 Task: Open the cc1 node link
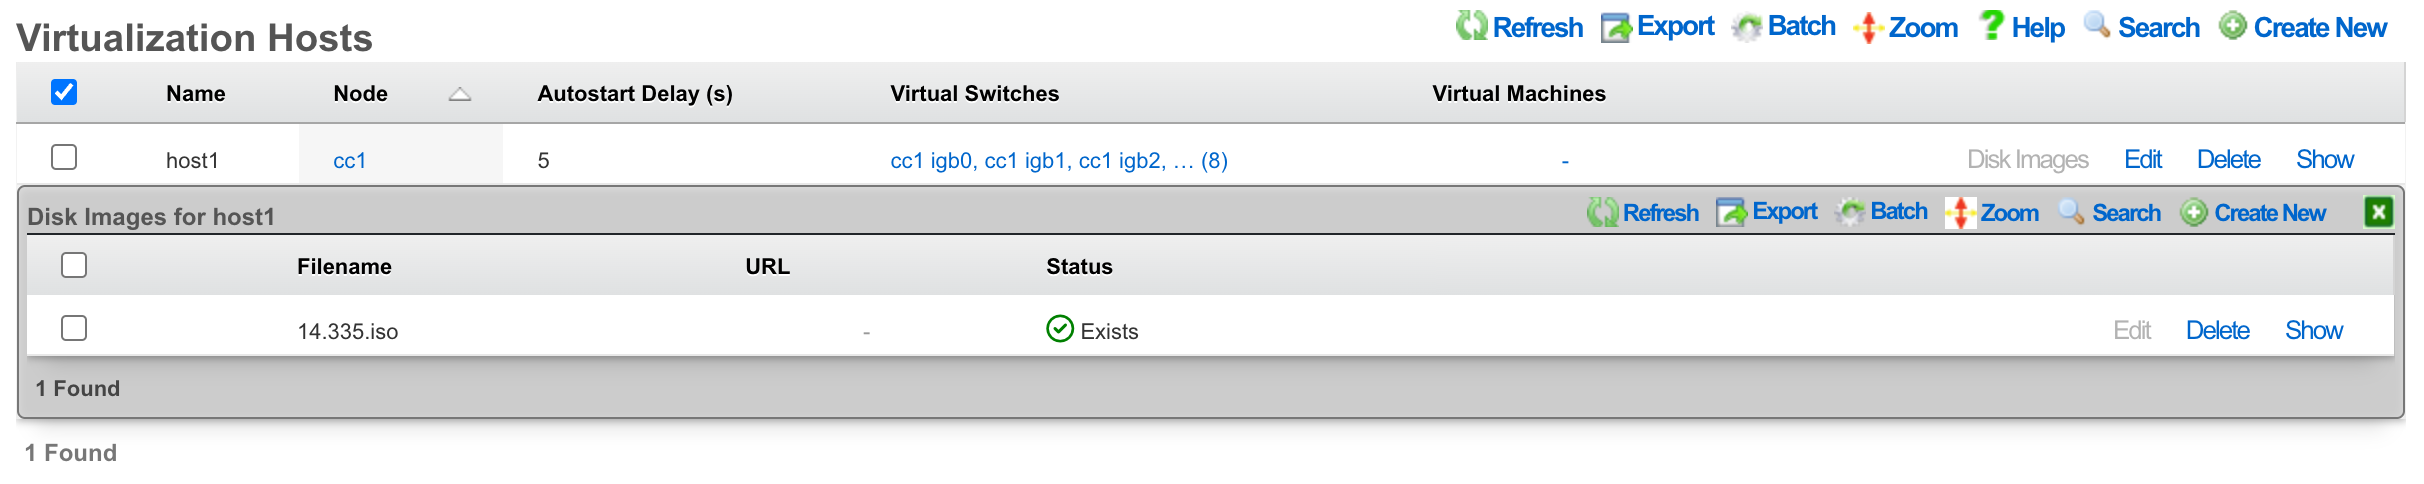click(350, 160)
